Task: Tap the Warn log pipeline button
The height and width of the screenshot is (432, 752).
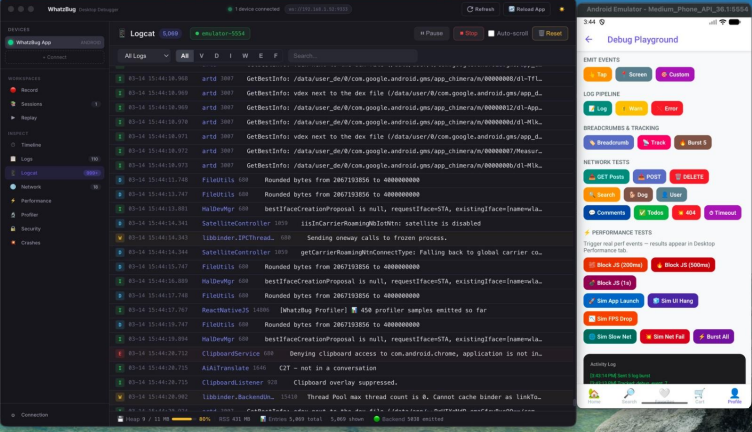Action: (631, 108)
